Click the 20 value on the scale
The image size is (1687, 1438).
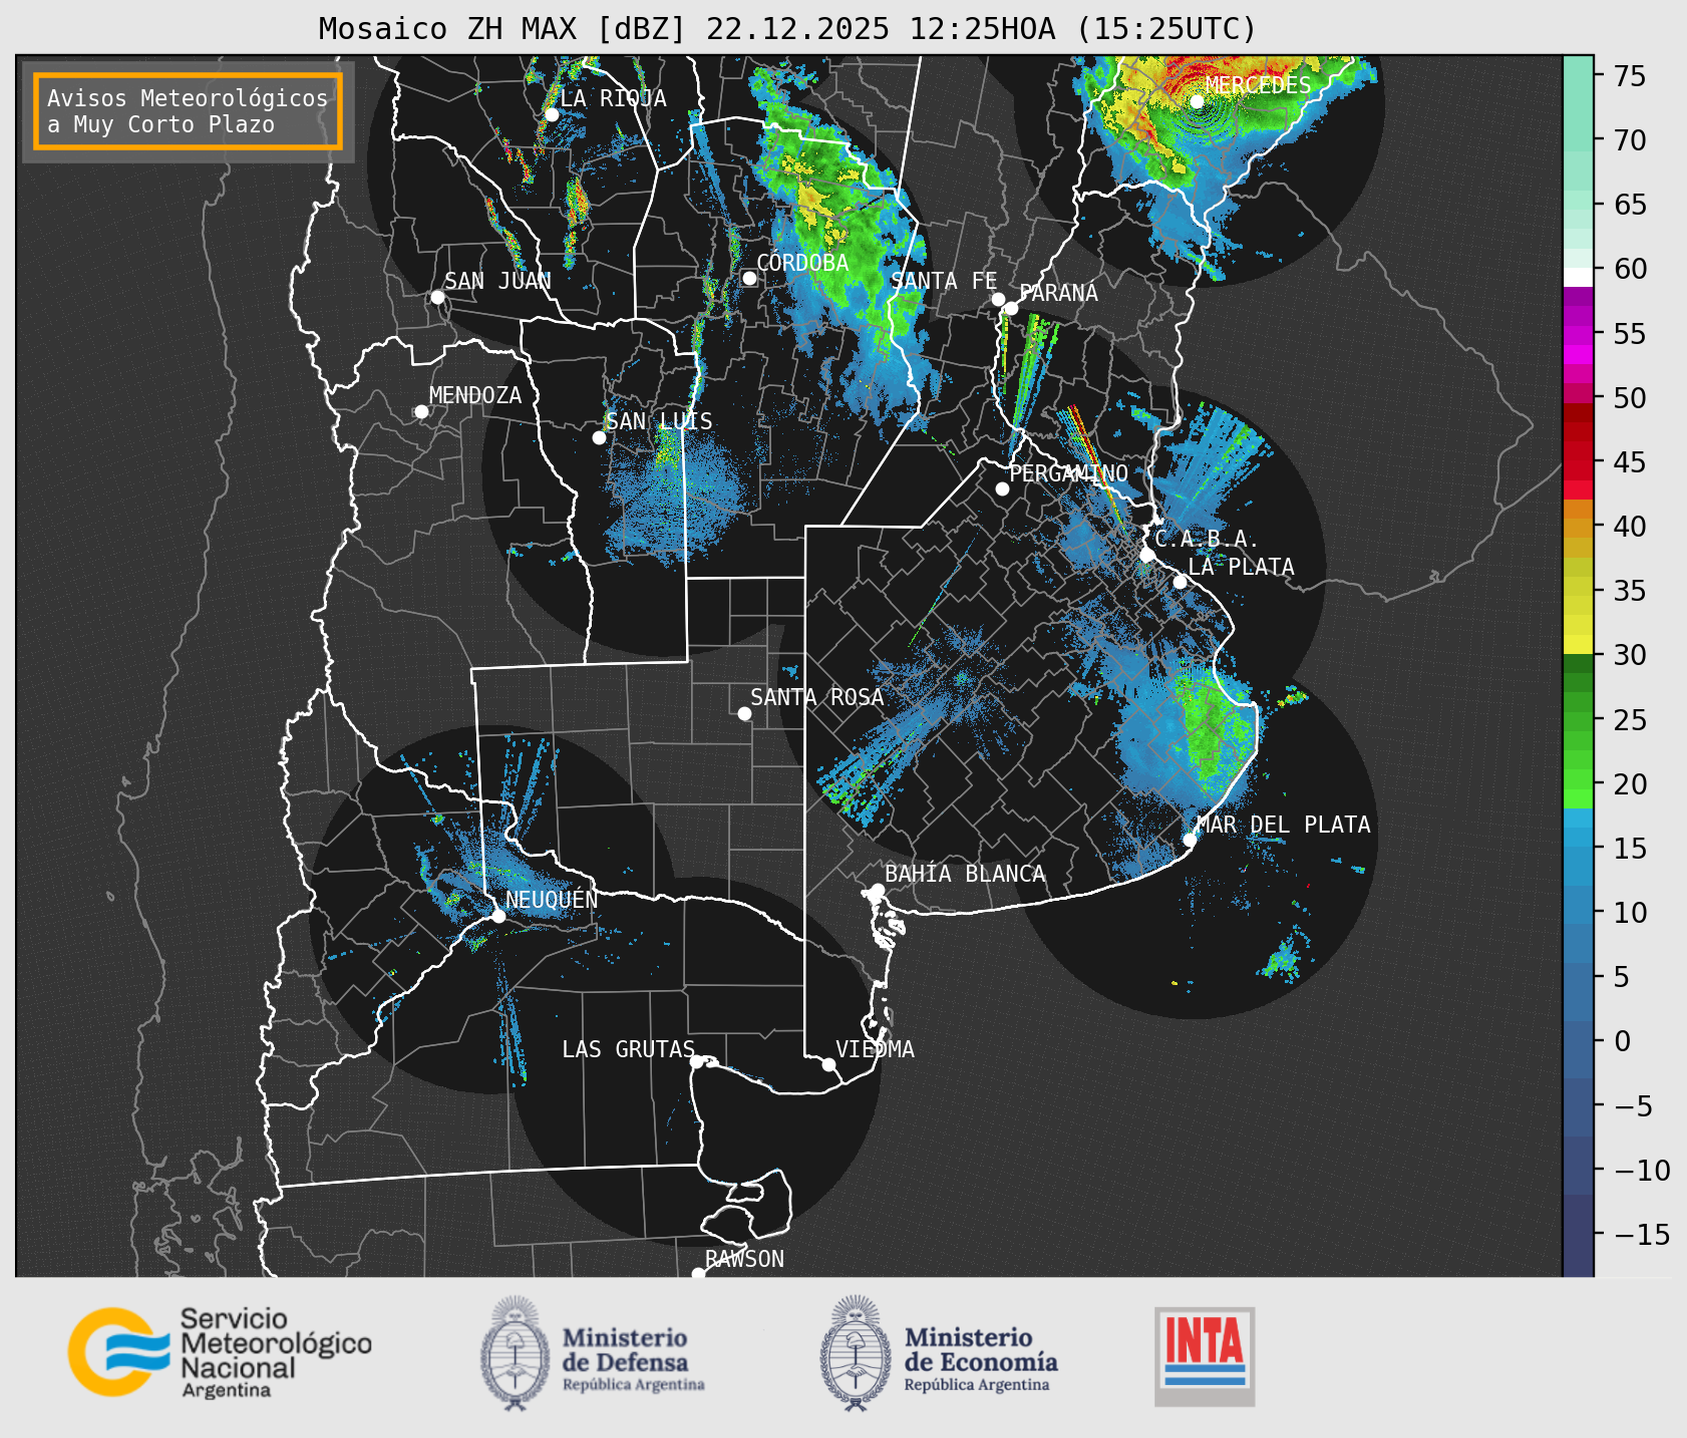click(1629, 784)
